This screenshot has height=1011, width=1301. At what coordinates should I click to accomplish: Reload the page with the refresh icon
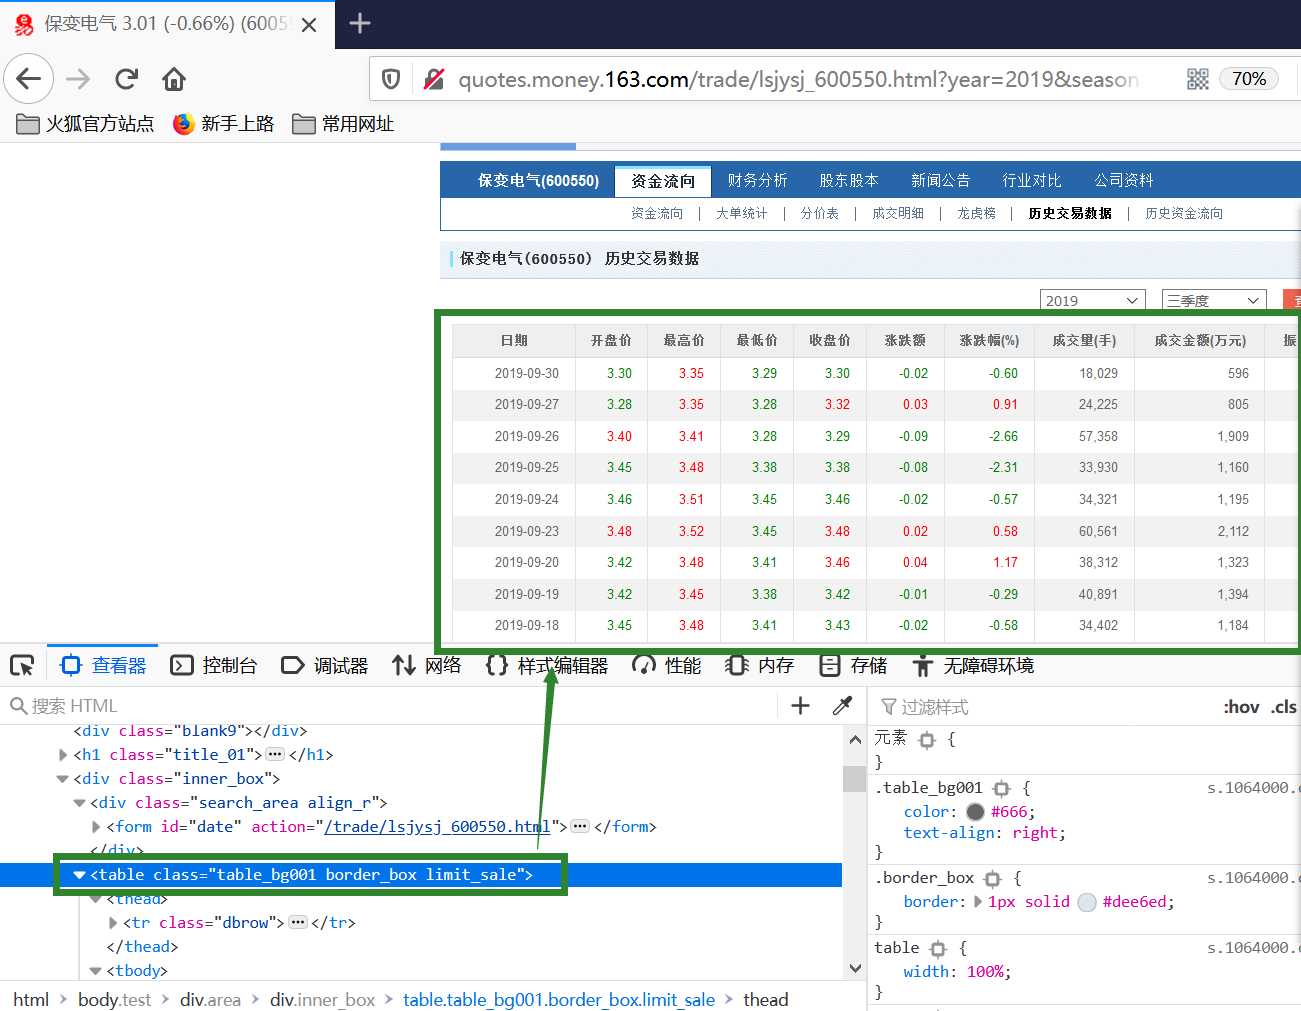(x=126, y=79)
